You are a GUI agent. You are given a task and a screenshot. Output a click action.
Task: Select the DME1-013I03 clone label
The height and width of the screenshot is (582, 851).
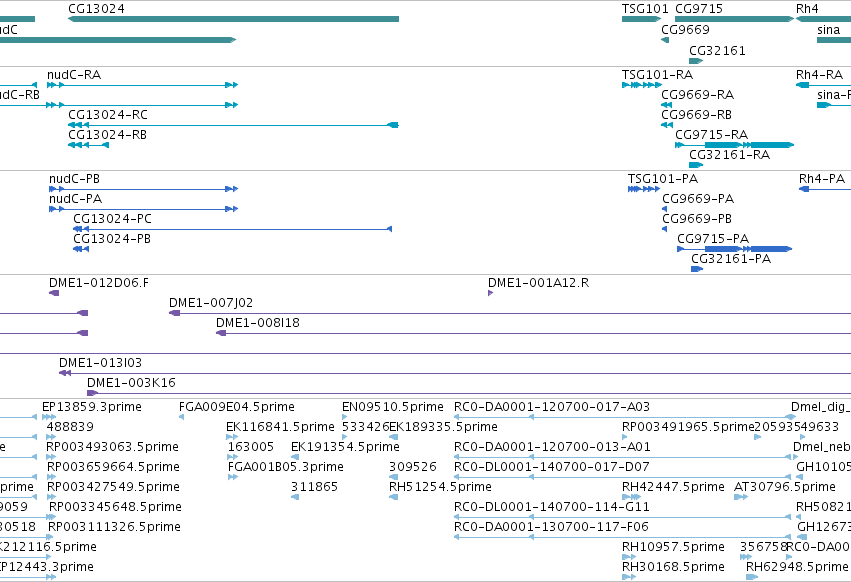(x=100, y=363)
